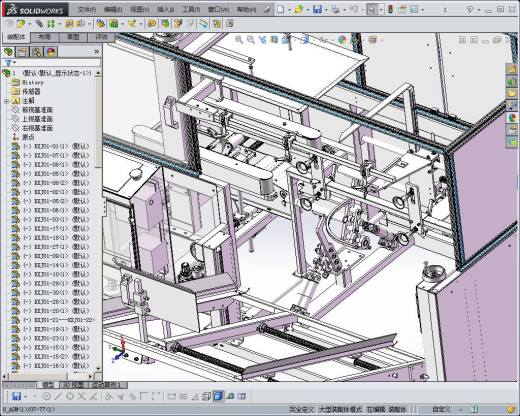520x416 pixels.
Task: Click the Zoom to Fit magnifier icon
Action: point(239,40)
